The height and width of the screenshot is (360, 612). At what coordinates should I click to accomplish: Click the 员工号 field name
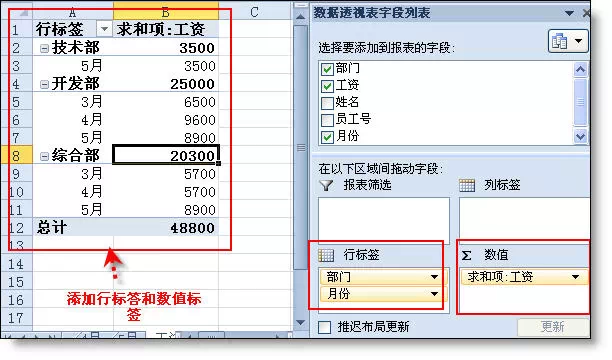[353, 119]
